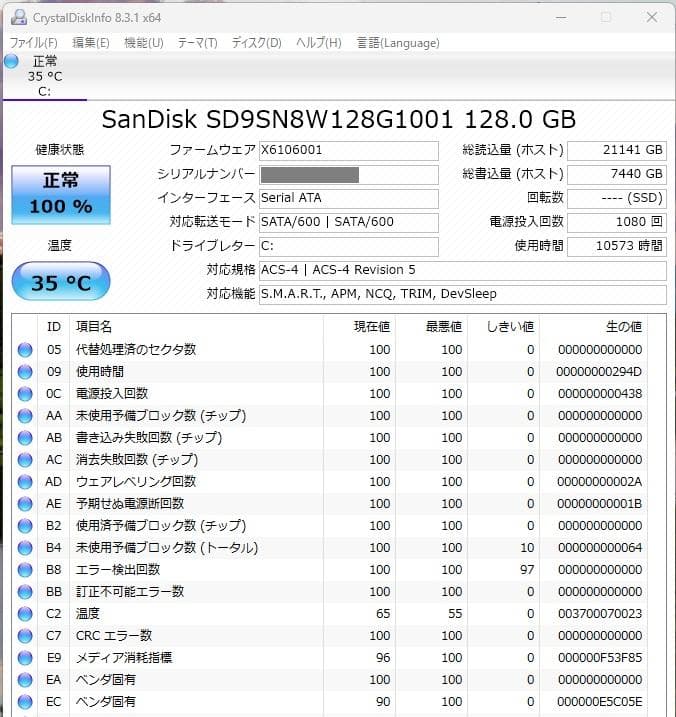Image resolution: width=676 pixels, height=717 pixels.
Task: Click raw value 00000000294D
Action: tap(599, 372)
